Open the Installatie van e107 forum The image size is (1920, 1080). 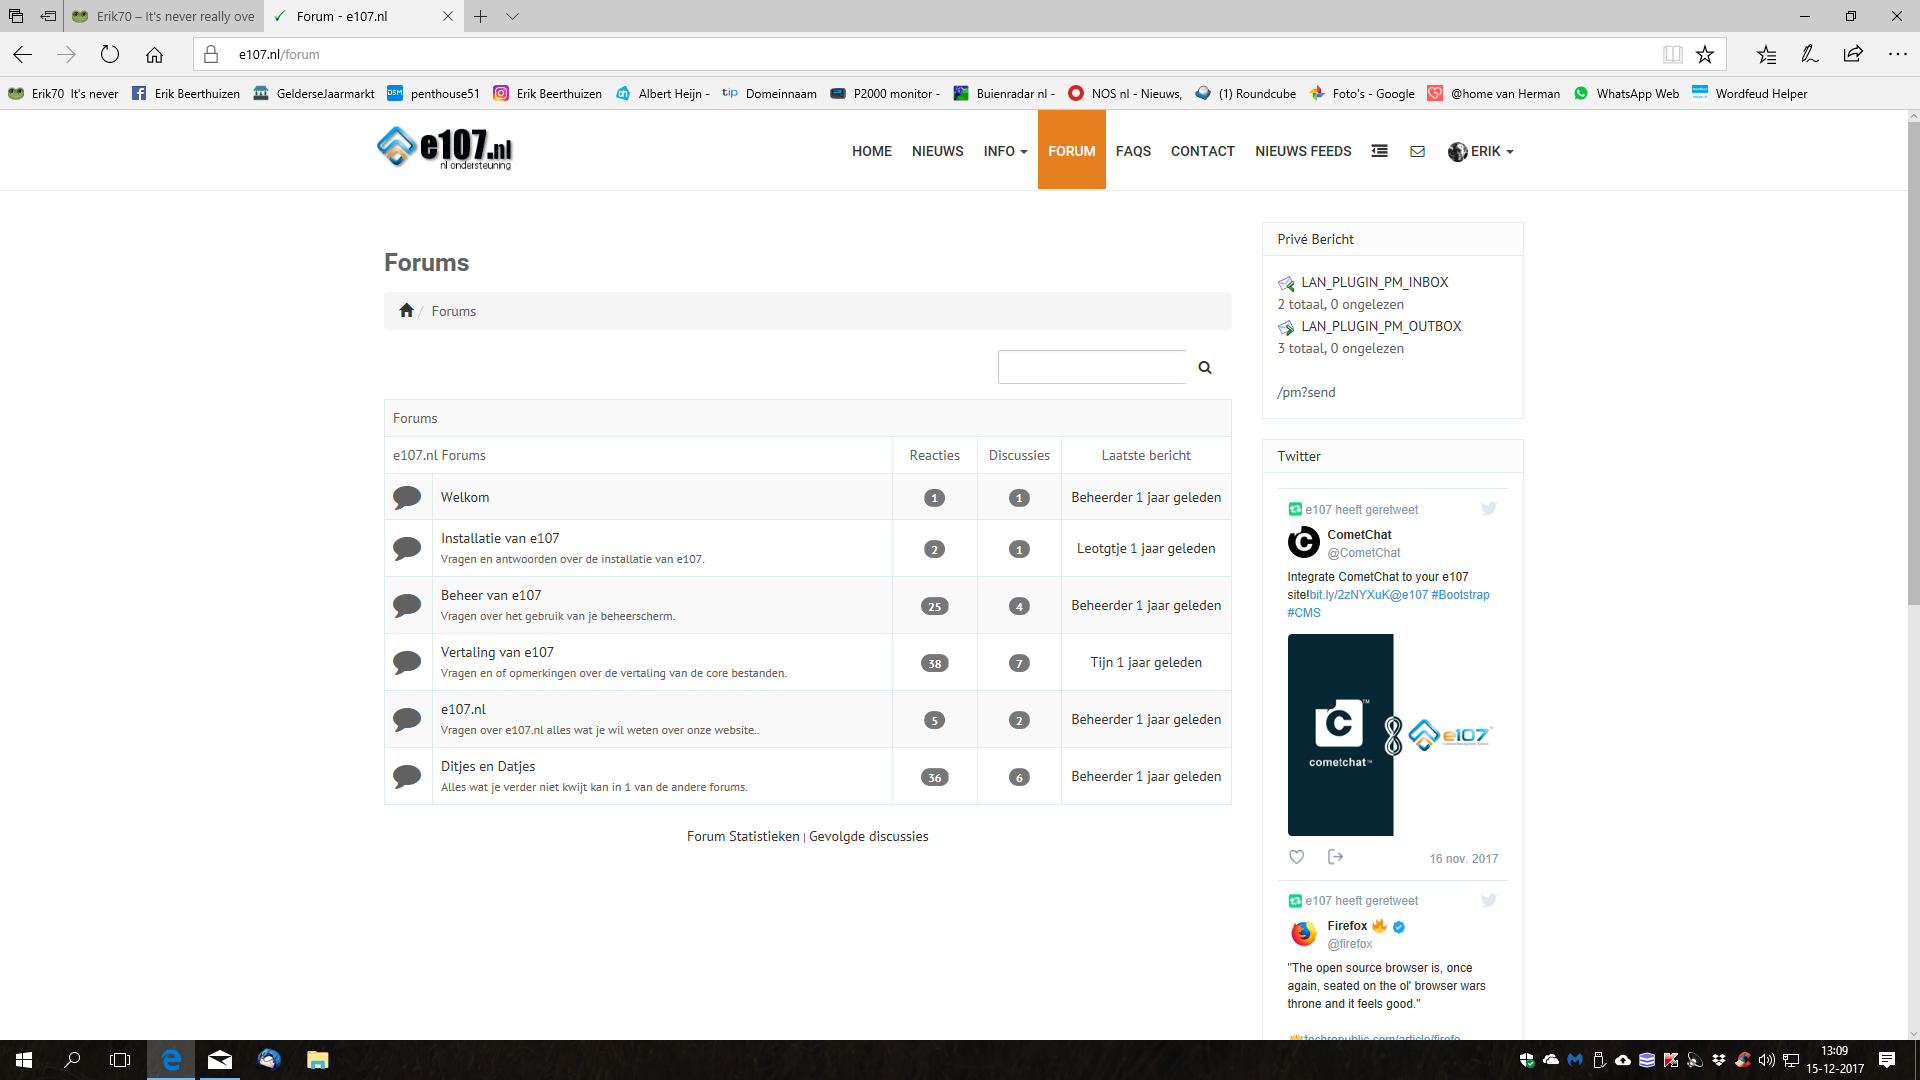500,538
